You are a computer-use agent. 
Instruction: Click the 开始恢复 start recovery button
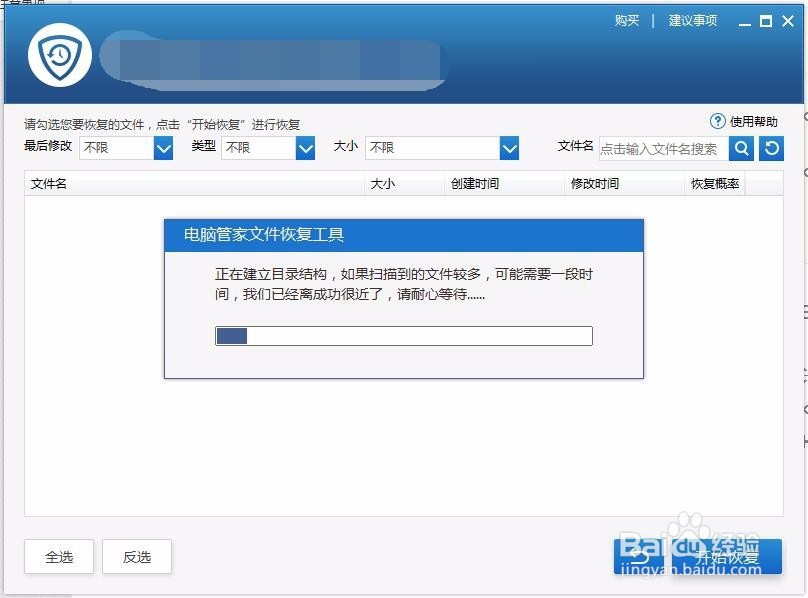727,557
